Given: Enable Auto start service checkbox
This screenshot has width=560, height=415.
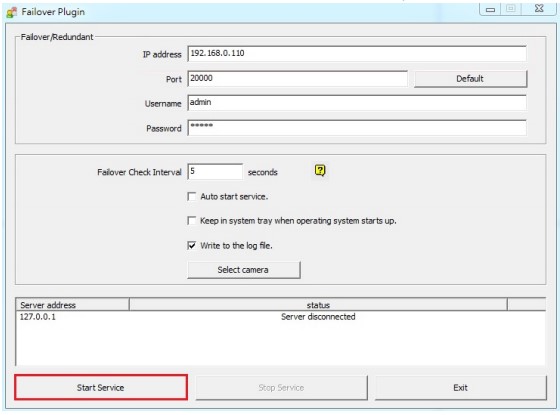Looking at the screenshot, I should 192,196.
